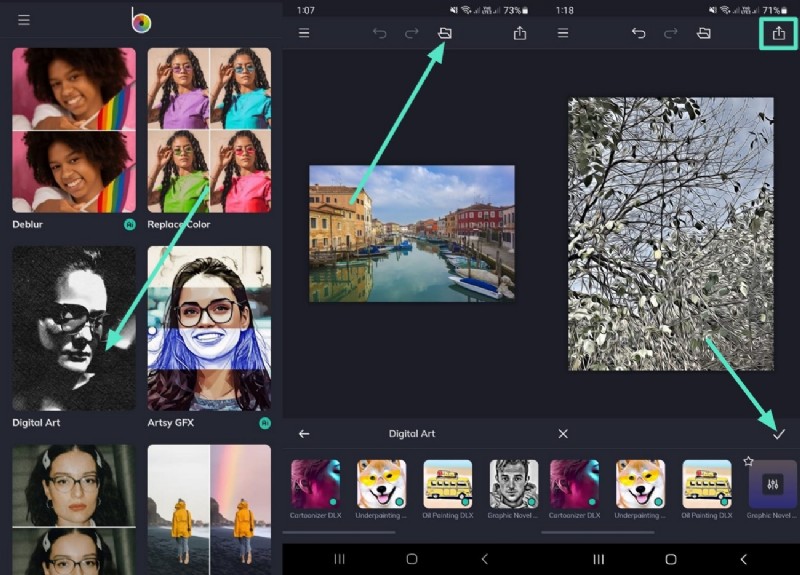800x575 pixels.
Task: Open the Artsy GFX effect thumbnail
Action: pyautogui.click(x=209, y=328)
